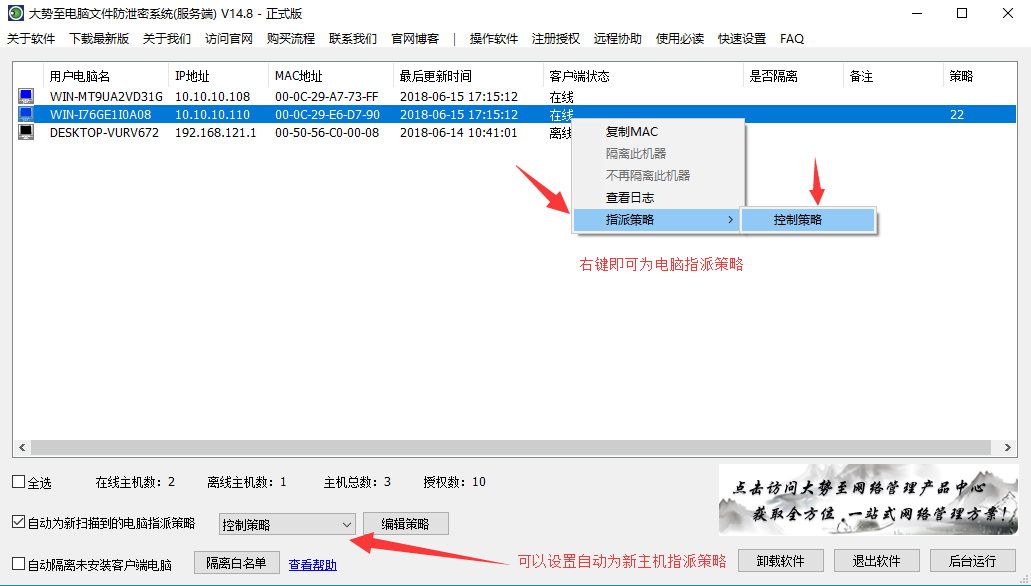Expand the 指派策略 submenu entry
The height and width of the screenshot is (586, 1031).
click(657, 220)
